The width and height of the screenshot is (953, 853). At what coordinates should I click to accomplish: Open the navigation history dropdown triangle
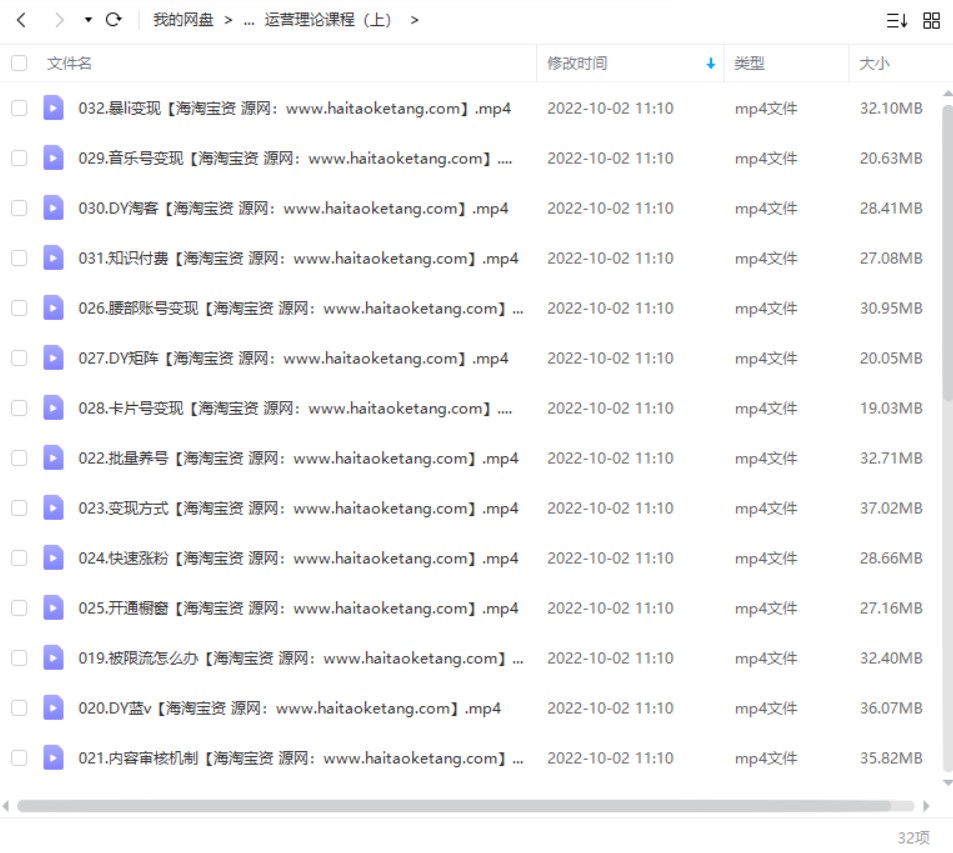pyautogui.click(x=88, y=20)
